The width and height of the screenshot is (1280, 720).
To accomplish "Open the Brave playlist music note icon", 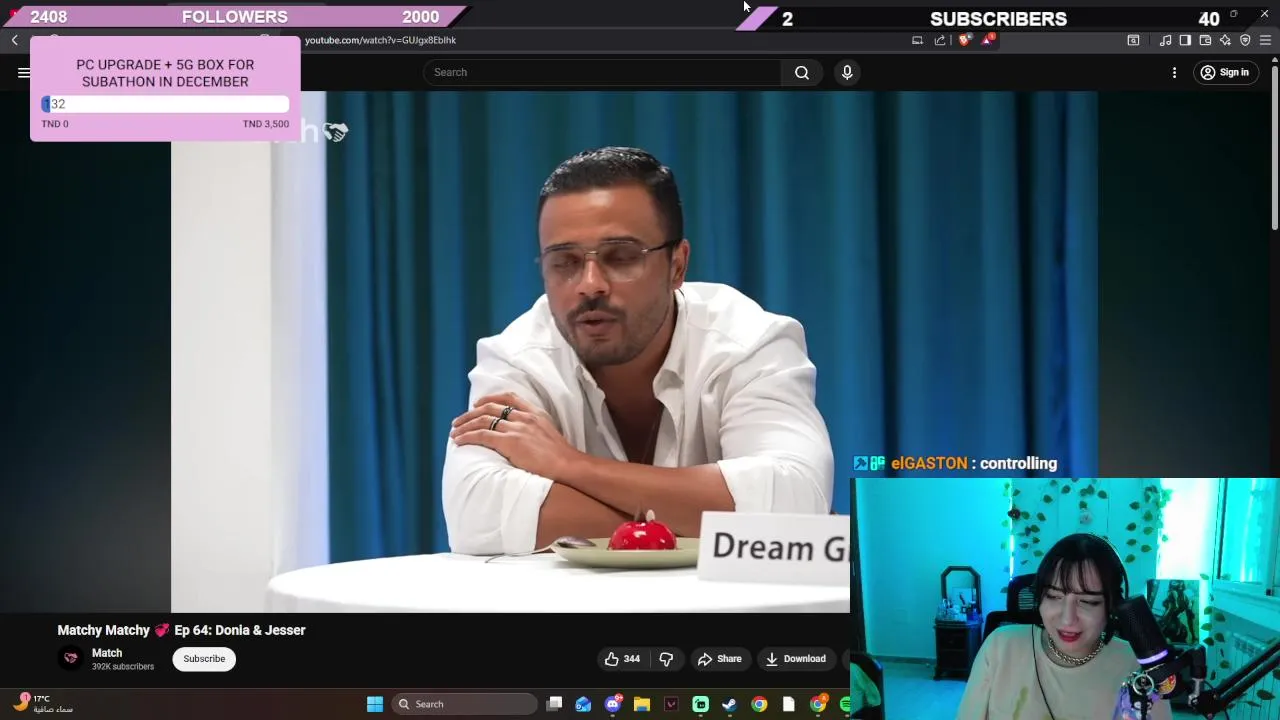I will coord(1165,40).
